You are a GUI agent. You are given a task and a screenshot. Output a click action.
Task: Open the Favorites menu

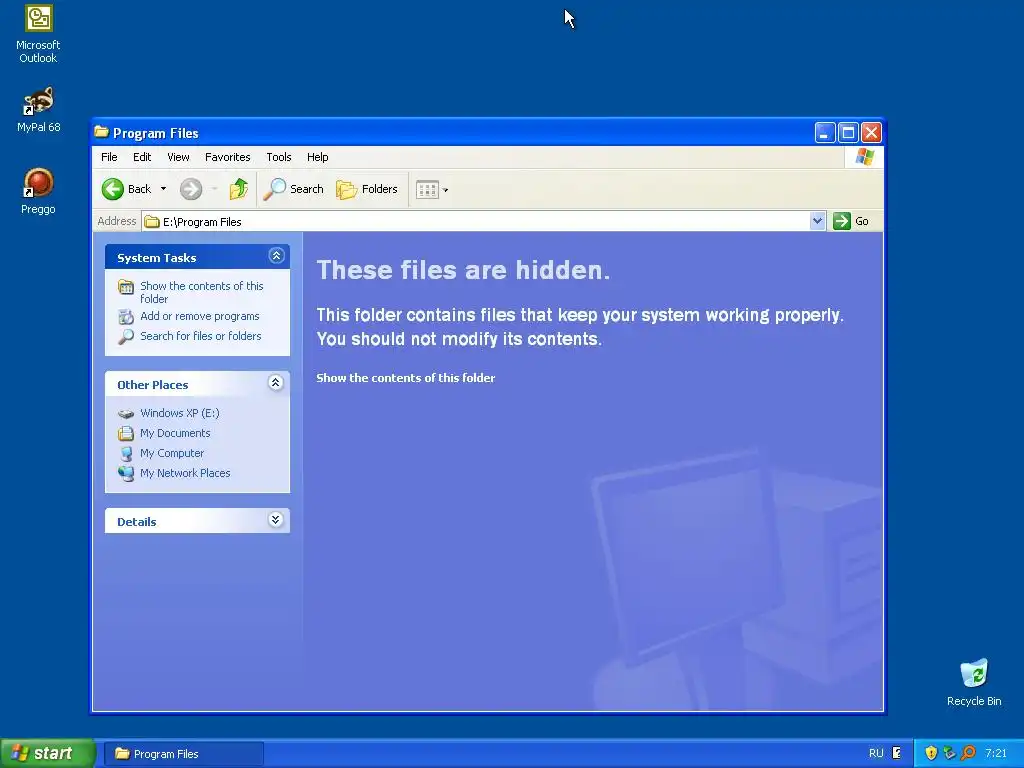pyautogui.click(x=227, y=157)
